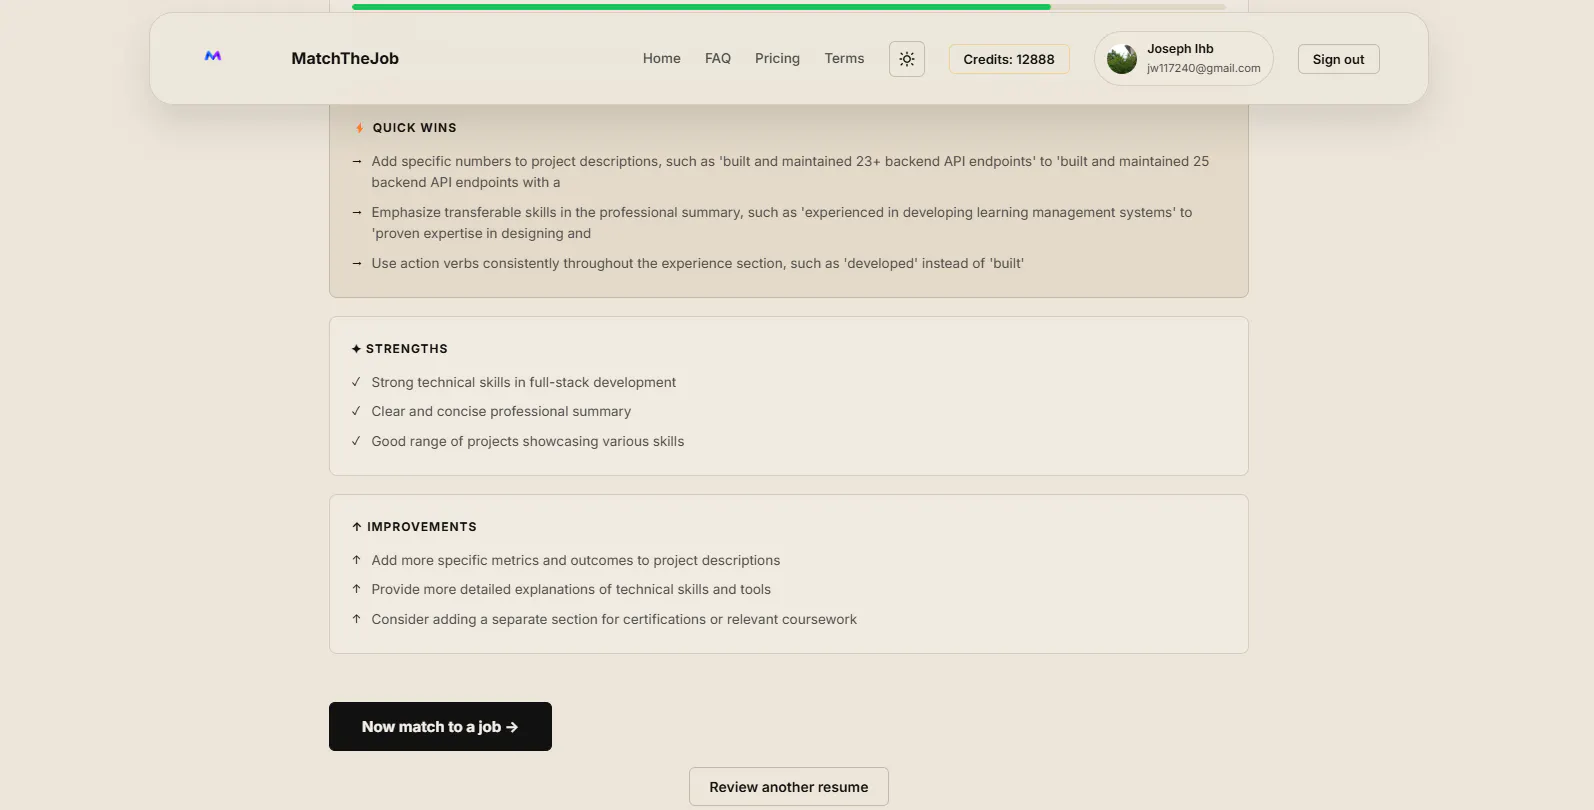Click the arrow beside 'Emphasize transferable skills' tip
The image size is (1594, 810).
coord(357,212)
